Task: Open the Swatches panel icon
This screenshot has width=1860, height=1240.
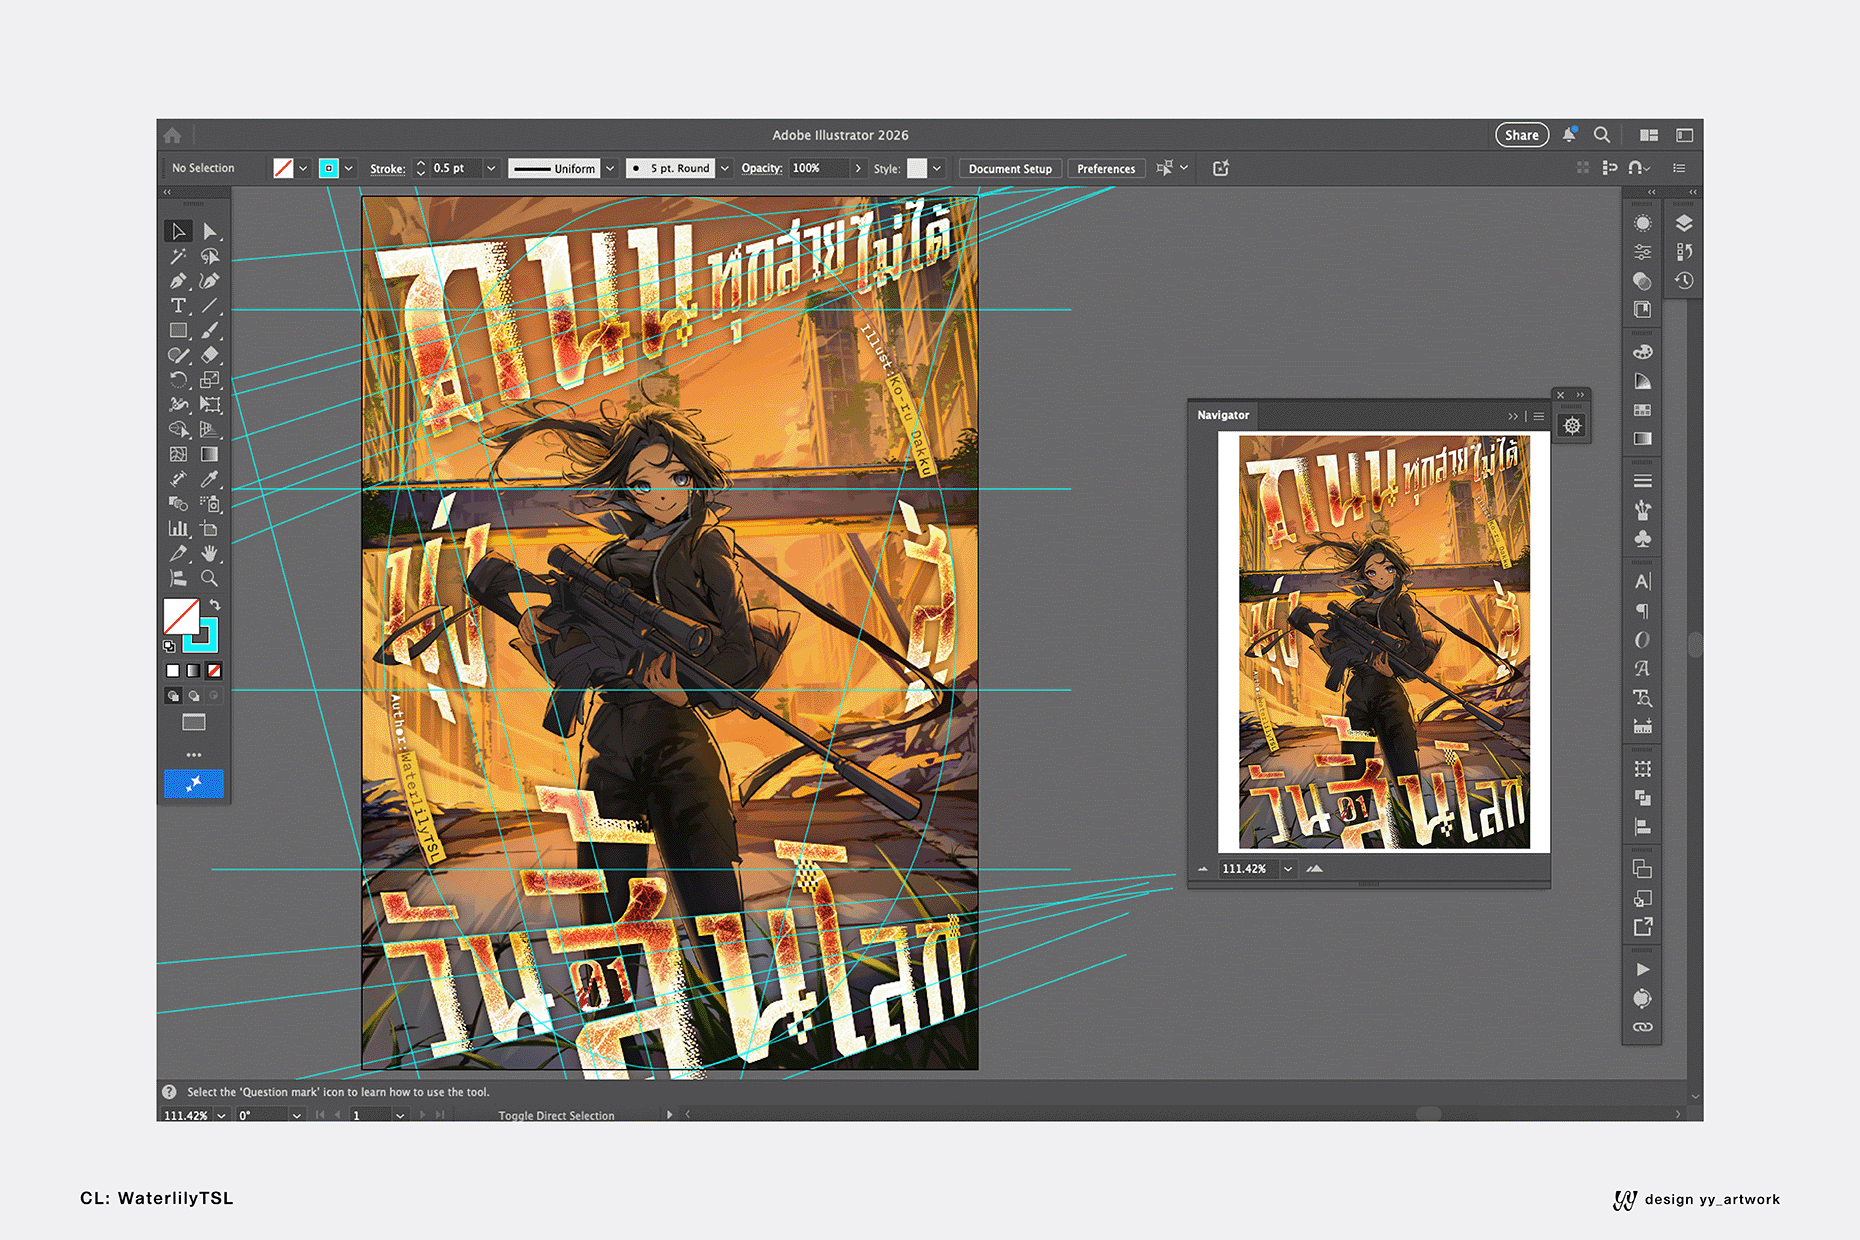Action: [x=1642, y=410]
